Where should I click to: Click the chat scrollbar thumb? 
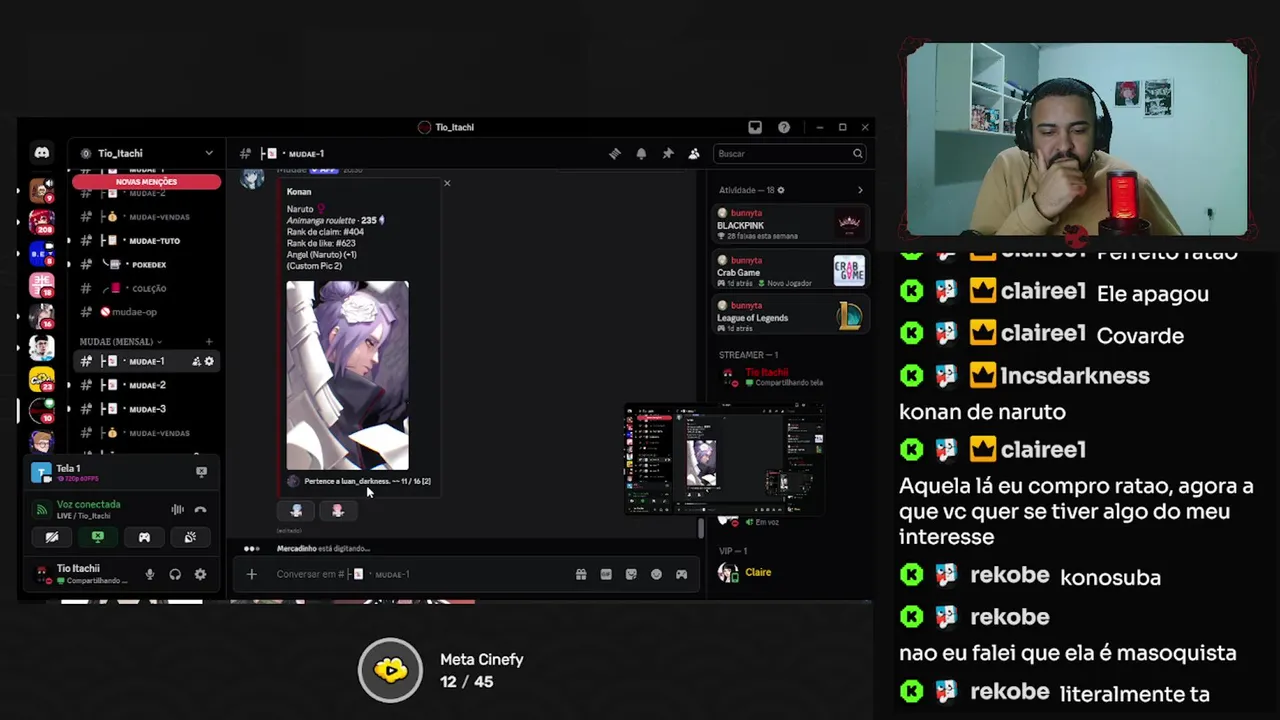(700, 528)
